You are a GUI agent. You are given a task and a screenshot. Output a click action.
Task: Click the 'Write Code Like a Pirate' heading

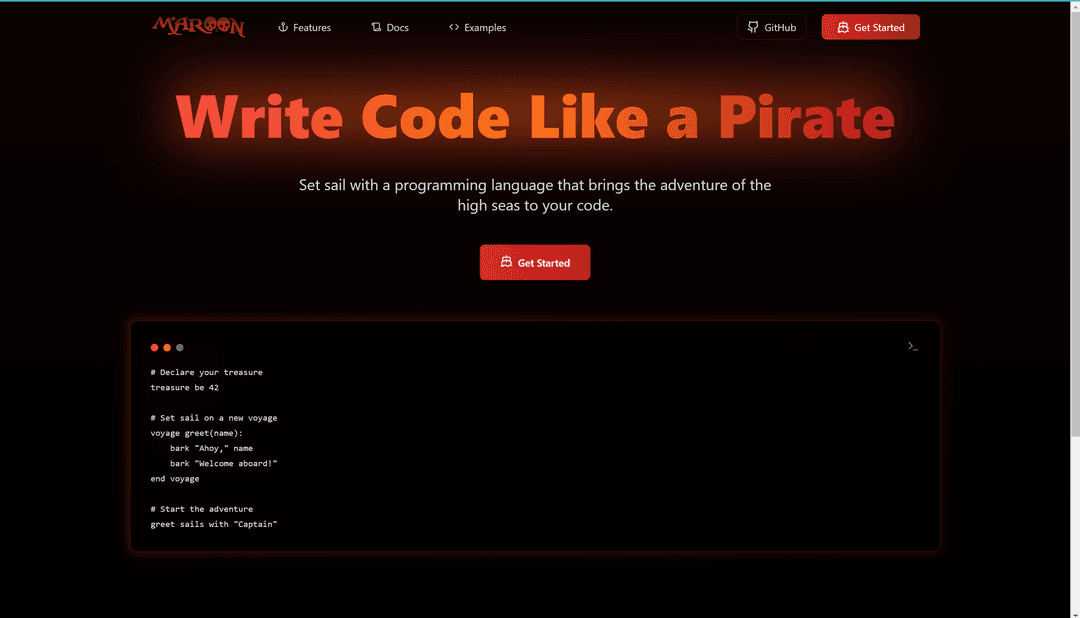pyautogui.click(x=535, y=116)
